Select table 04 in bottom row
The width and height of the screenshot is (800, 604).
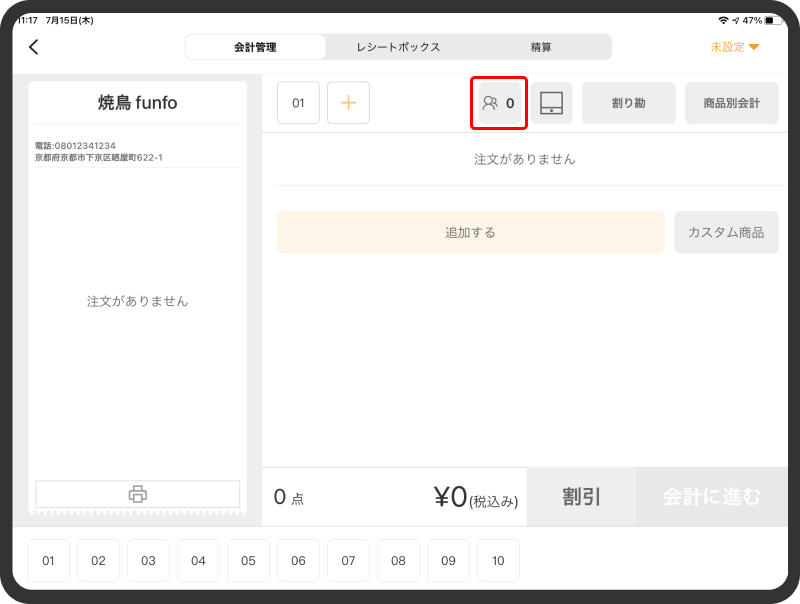click(x=198, y=561)
